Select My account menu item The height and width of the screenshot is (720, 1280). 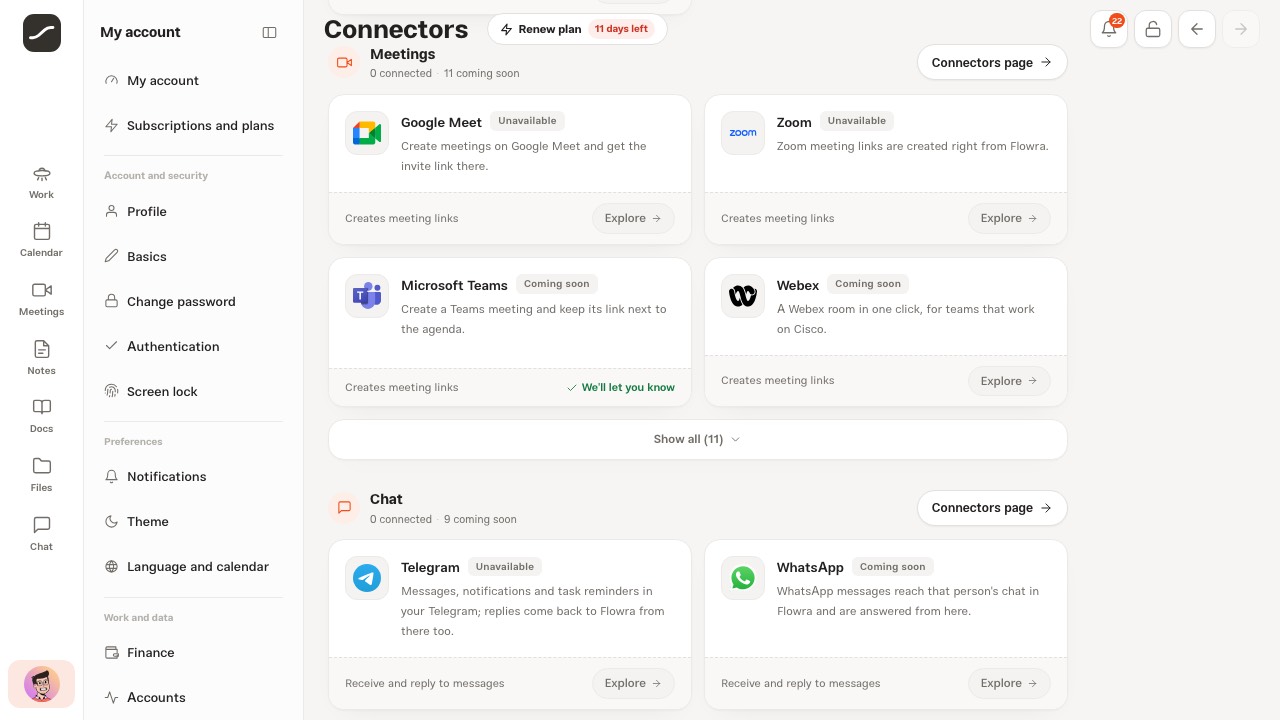(x=193, y=81)
